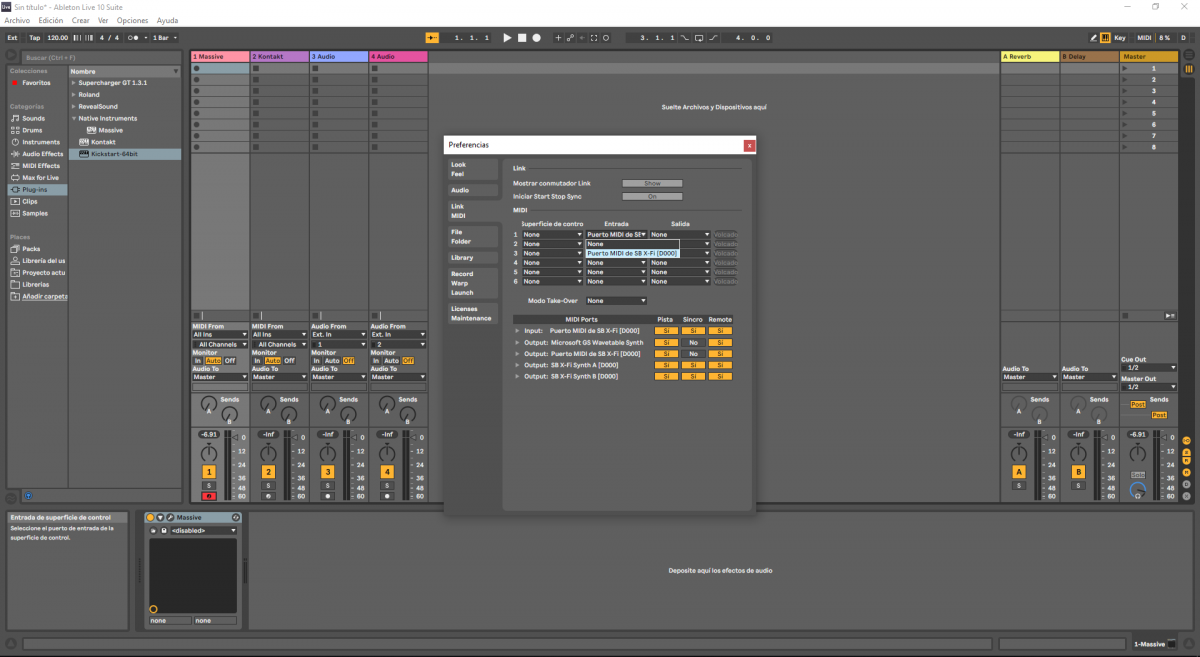Set track 3 Audio Monitor to Auto
The image size is (1200, 657).
pyautogui.click(x=331, y=360)
